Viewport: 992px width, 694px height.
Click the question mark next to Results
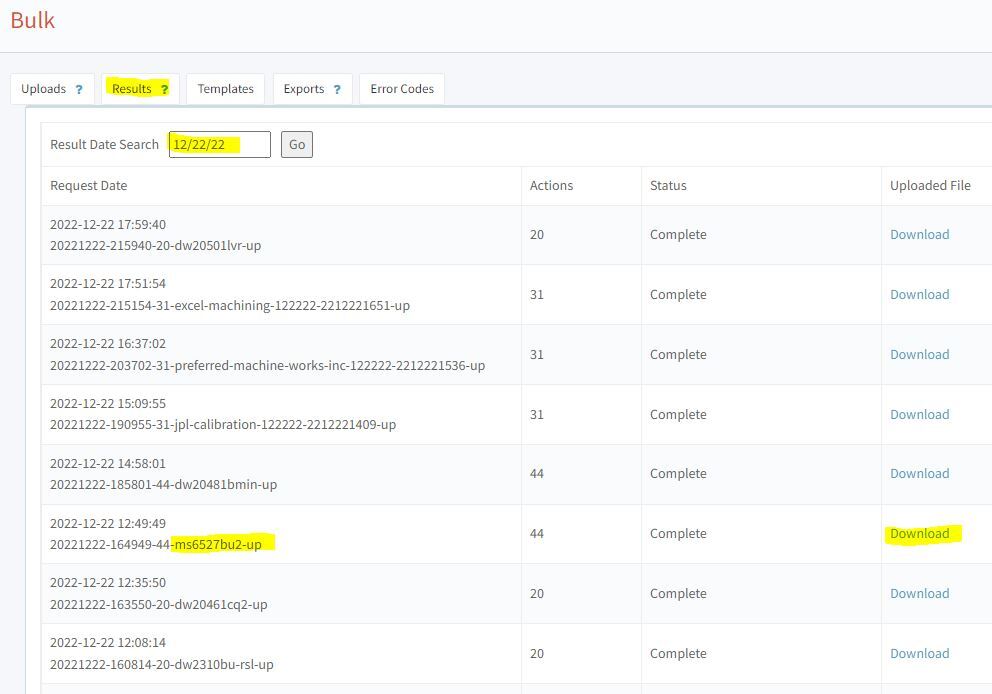click(x=164, y=89)
